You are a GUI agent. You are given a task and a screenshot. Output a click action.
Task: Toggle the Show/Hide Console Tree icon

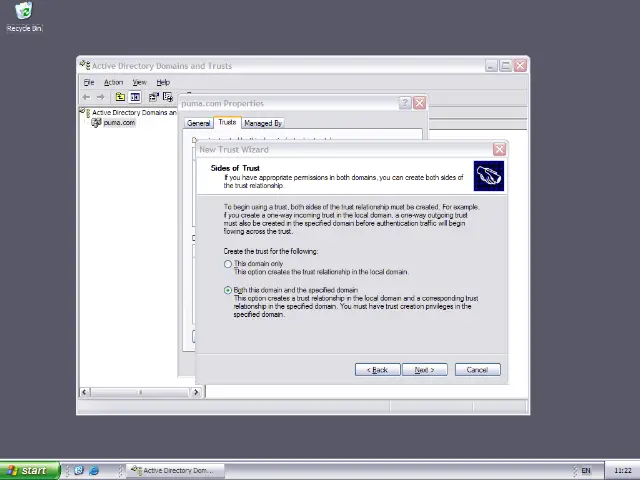[x=135, y=97]
